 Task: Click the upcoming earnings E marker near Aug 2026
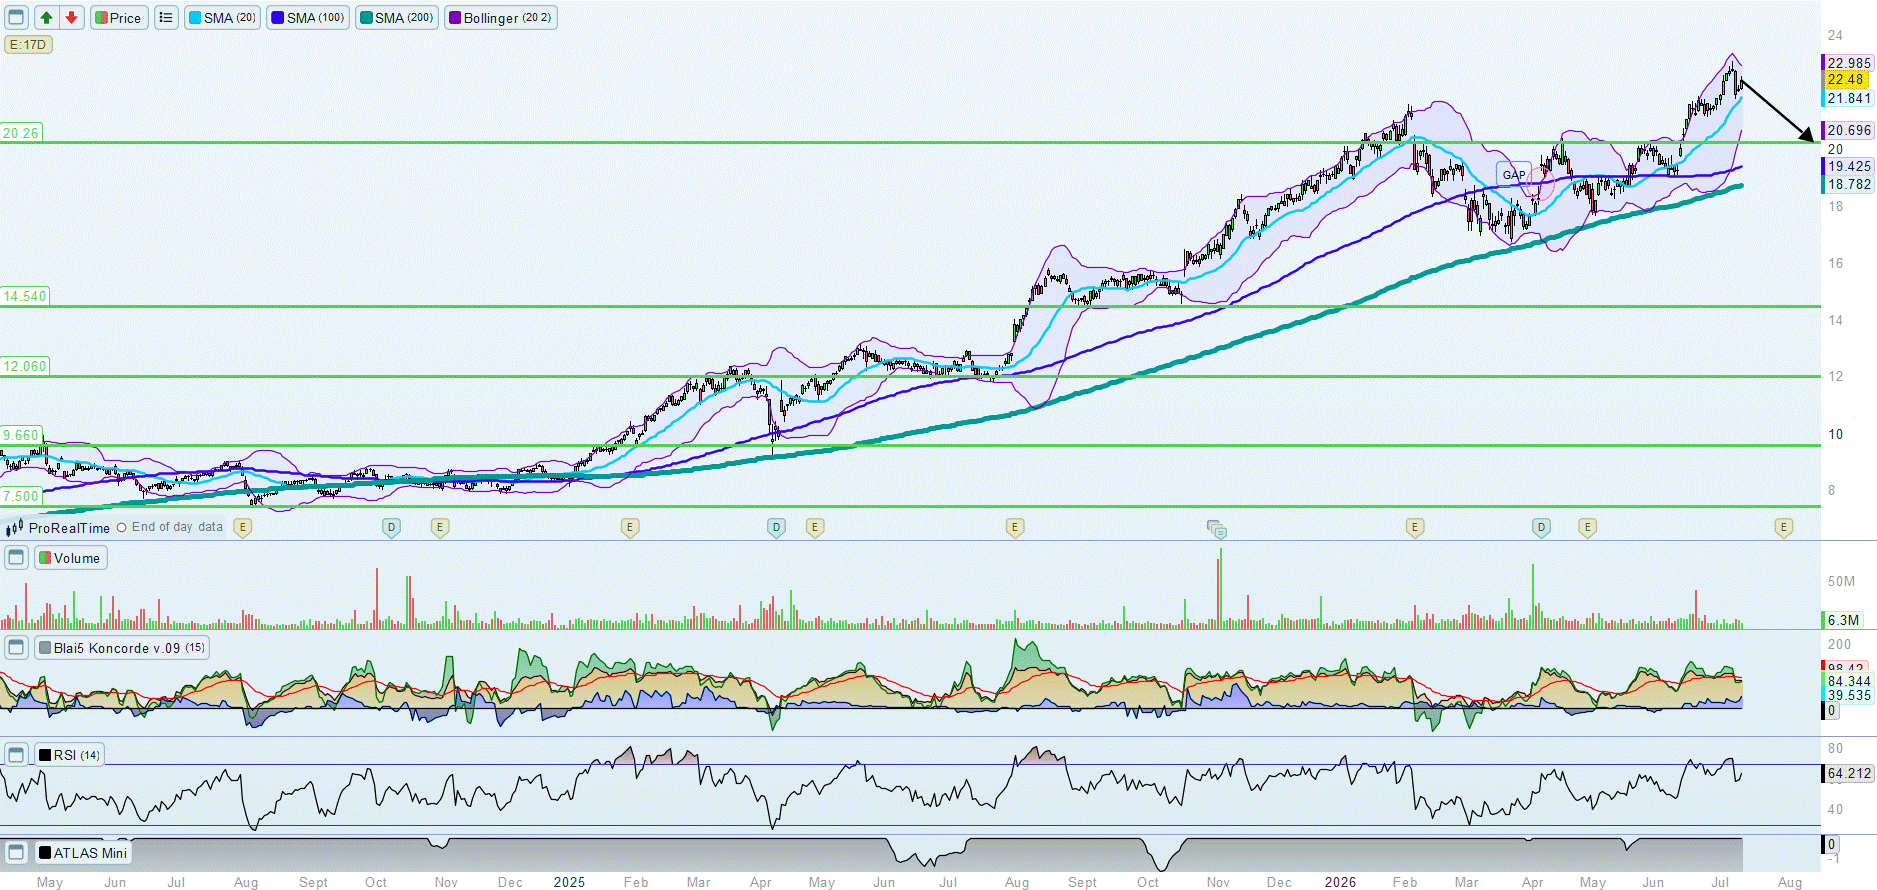[1783, 527]
